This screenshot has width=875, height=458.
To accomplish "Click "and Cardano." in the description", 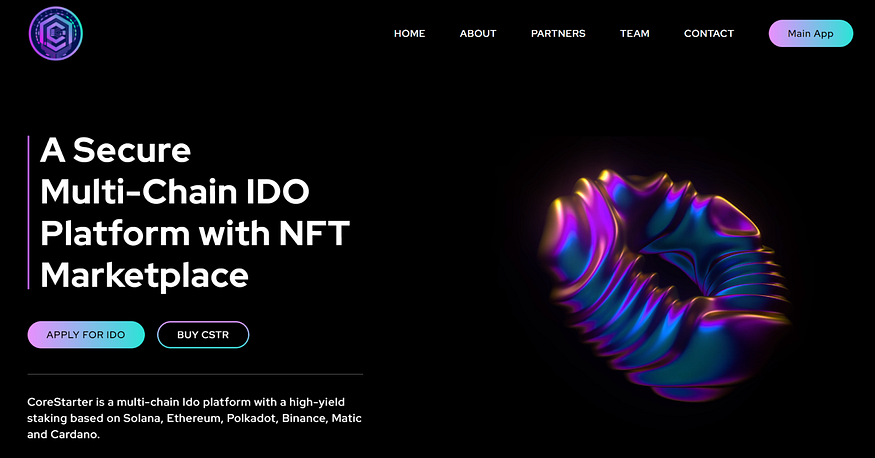I will tap(64, 435).
